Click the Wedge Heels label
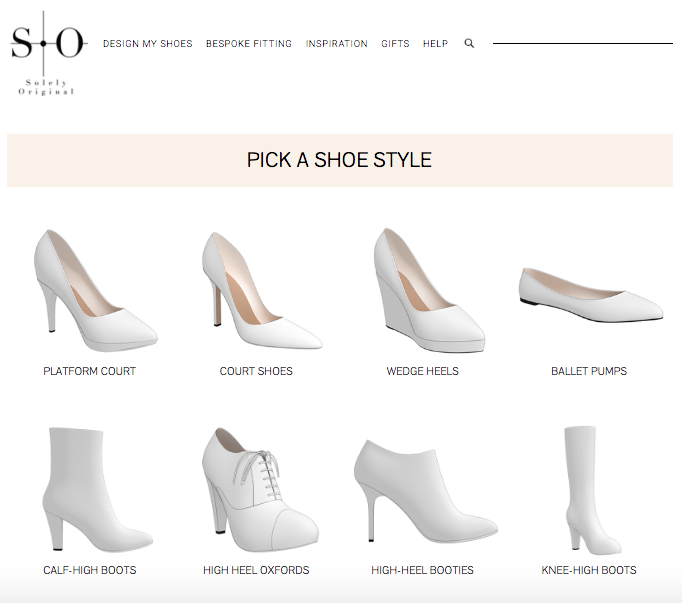682x603 pixels. pyautogui.click(x=423, y=371)
